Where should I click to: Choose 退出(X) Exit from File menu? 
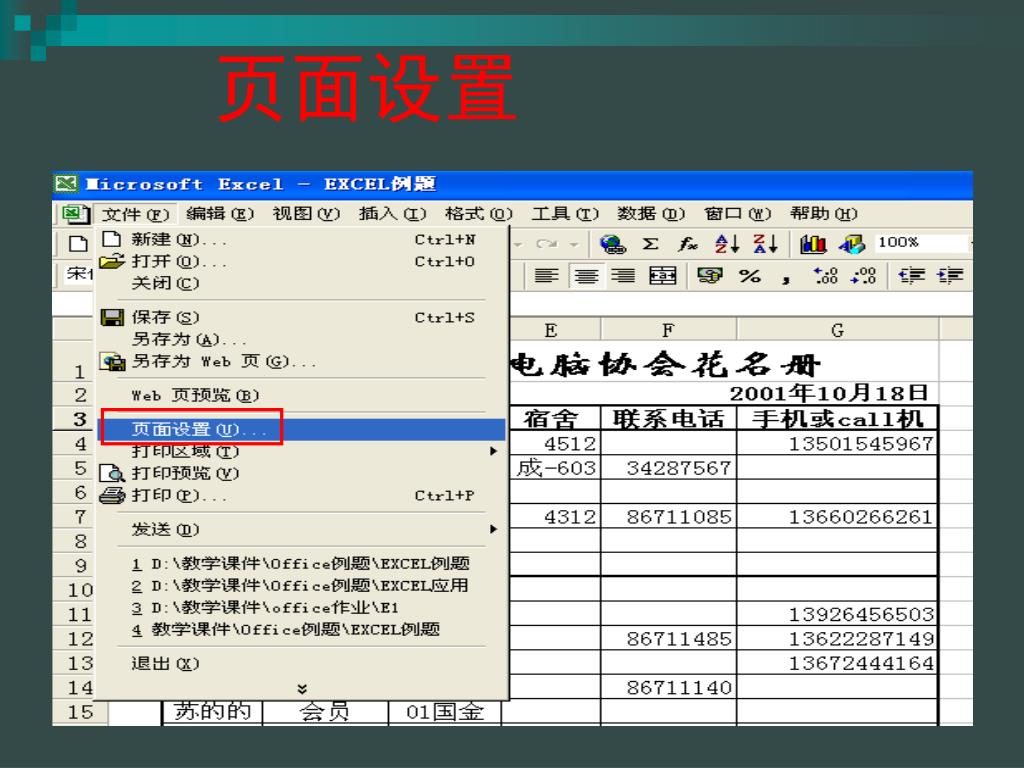[x=301, y=664]
